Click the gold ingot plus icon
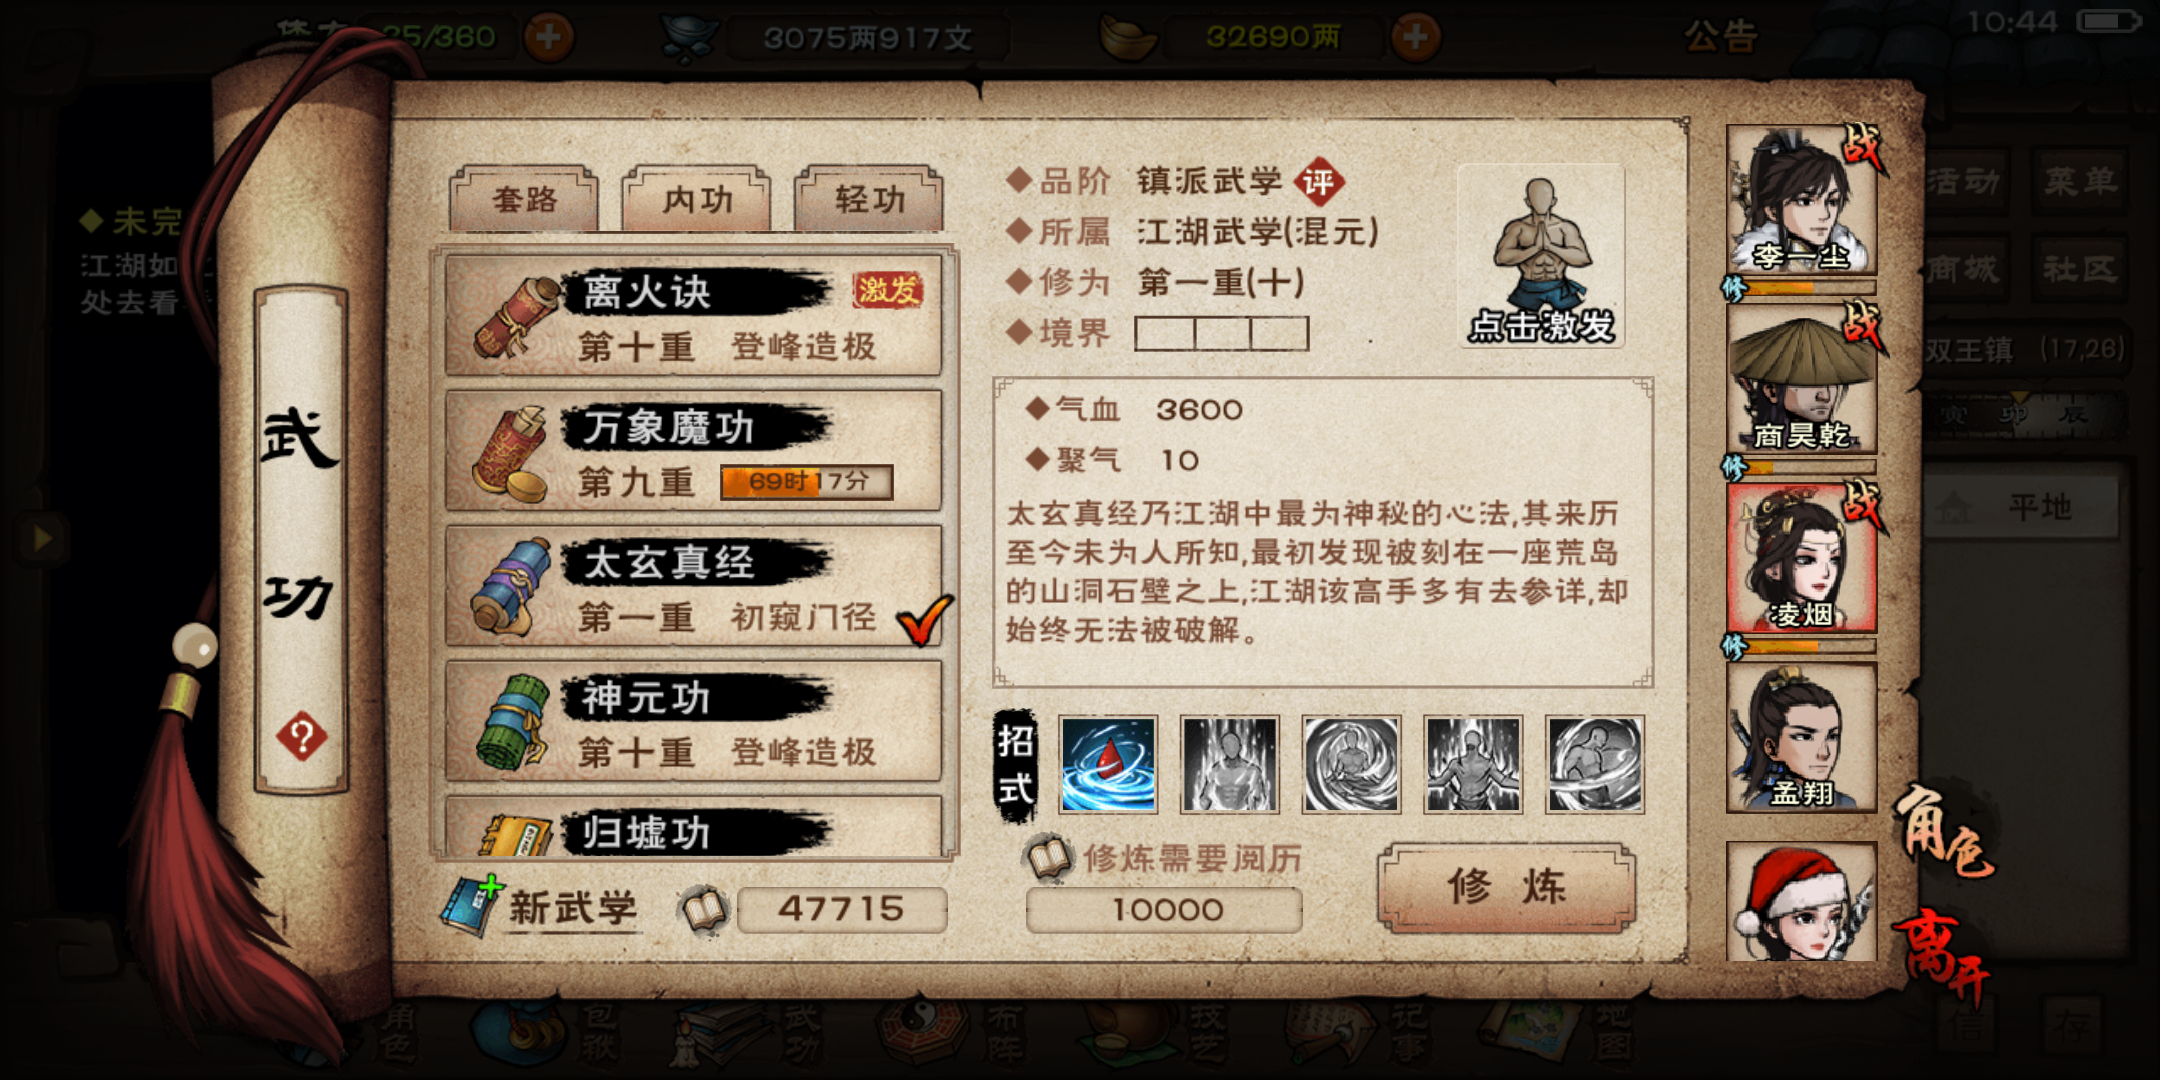 click(x=1415, y=38)
